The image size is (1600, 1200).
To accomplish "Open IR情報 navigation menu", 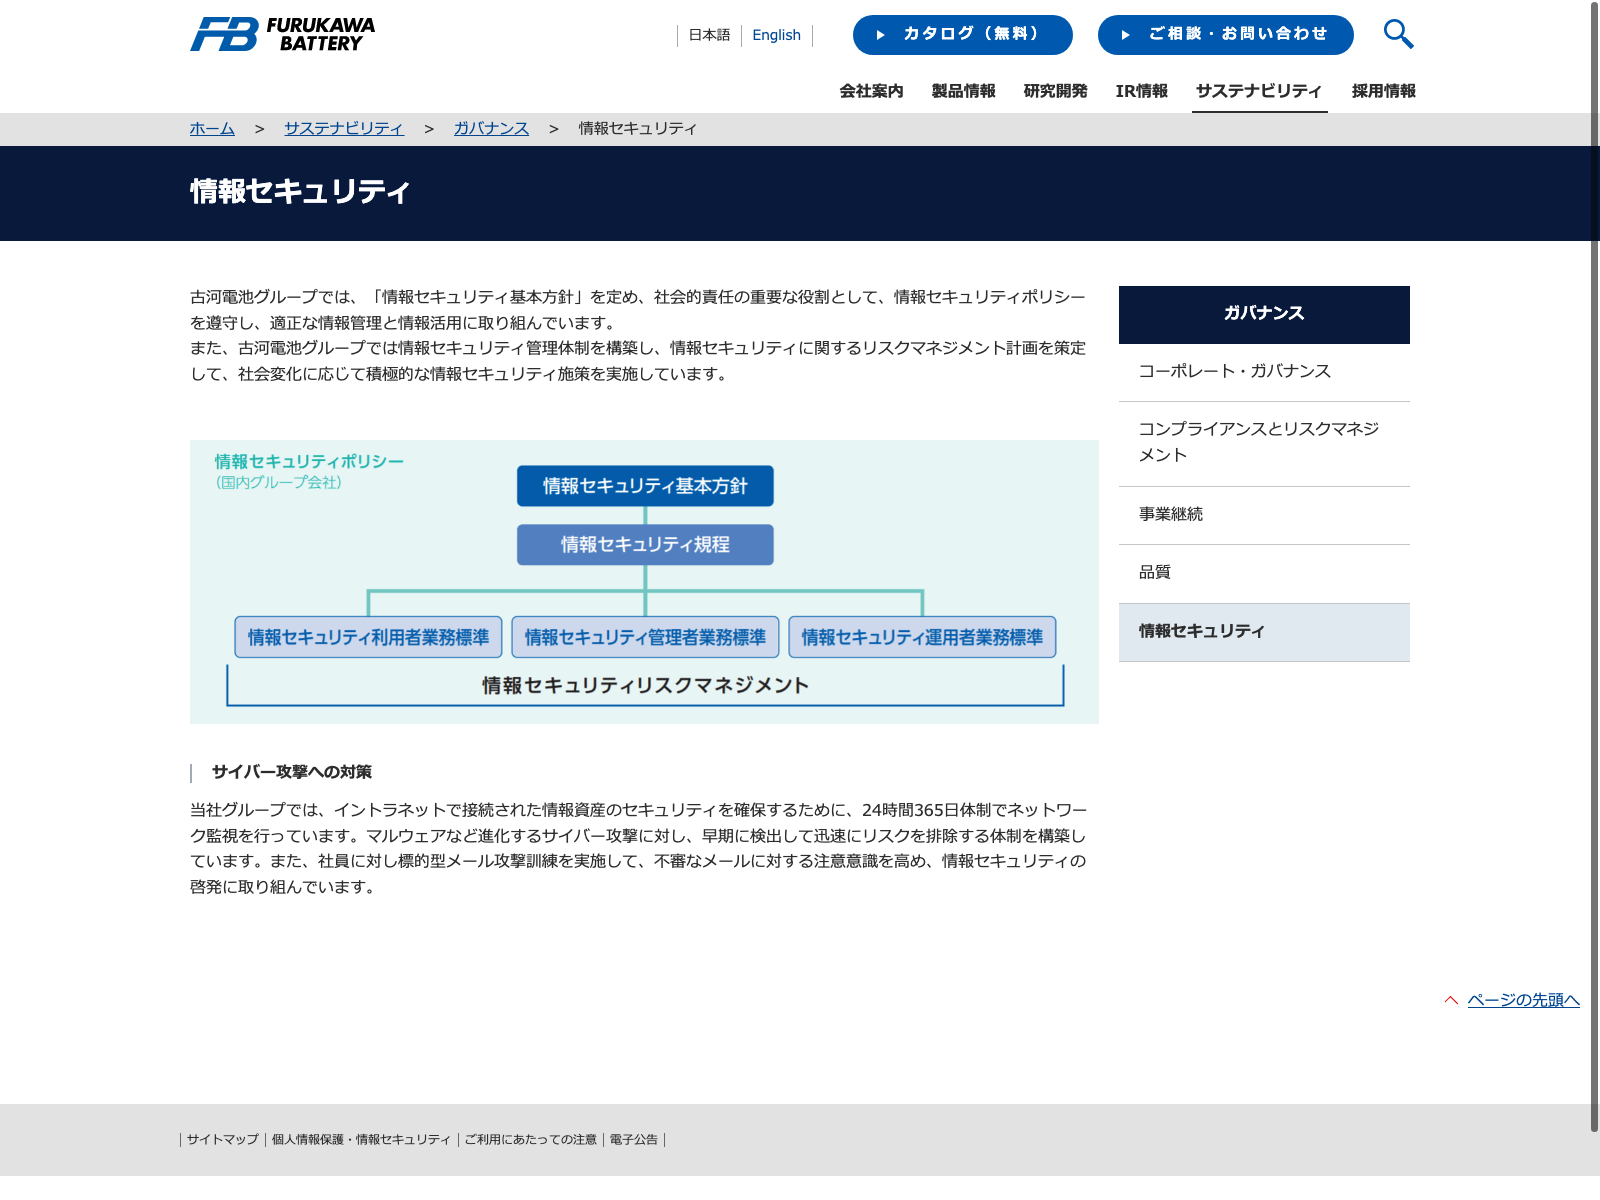I will tap(1141, 91).
